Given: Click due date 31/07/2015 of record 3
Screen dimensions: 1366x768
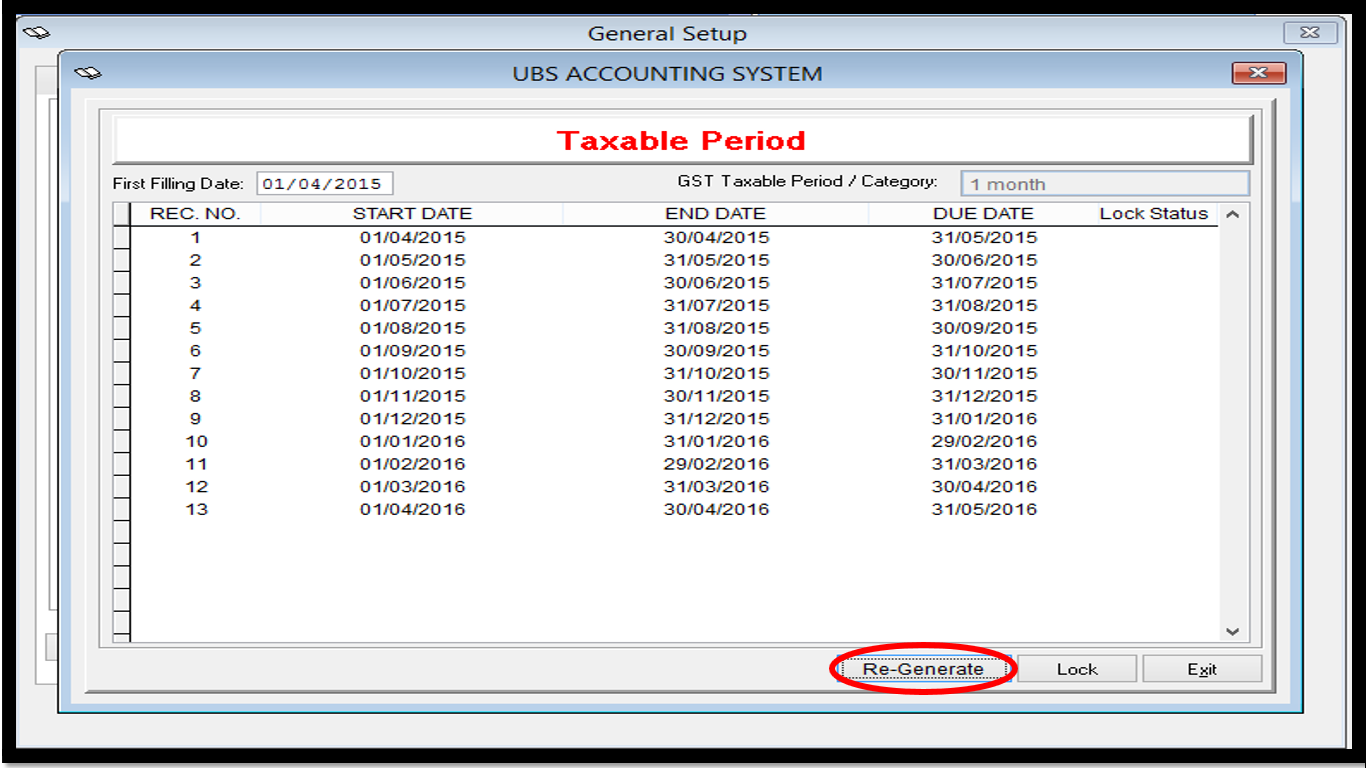Looking at the screenshot, I should [x=985, y=283].
